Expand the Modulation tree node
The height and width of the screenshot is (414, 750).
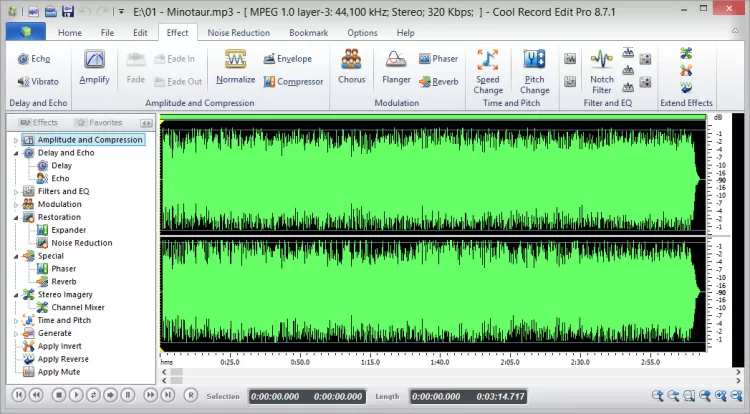click(16, 205)
